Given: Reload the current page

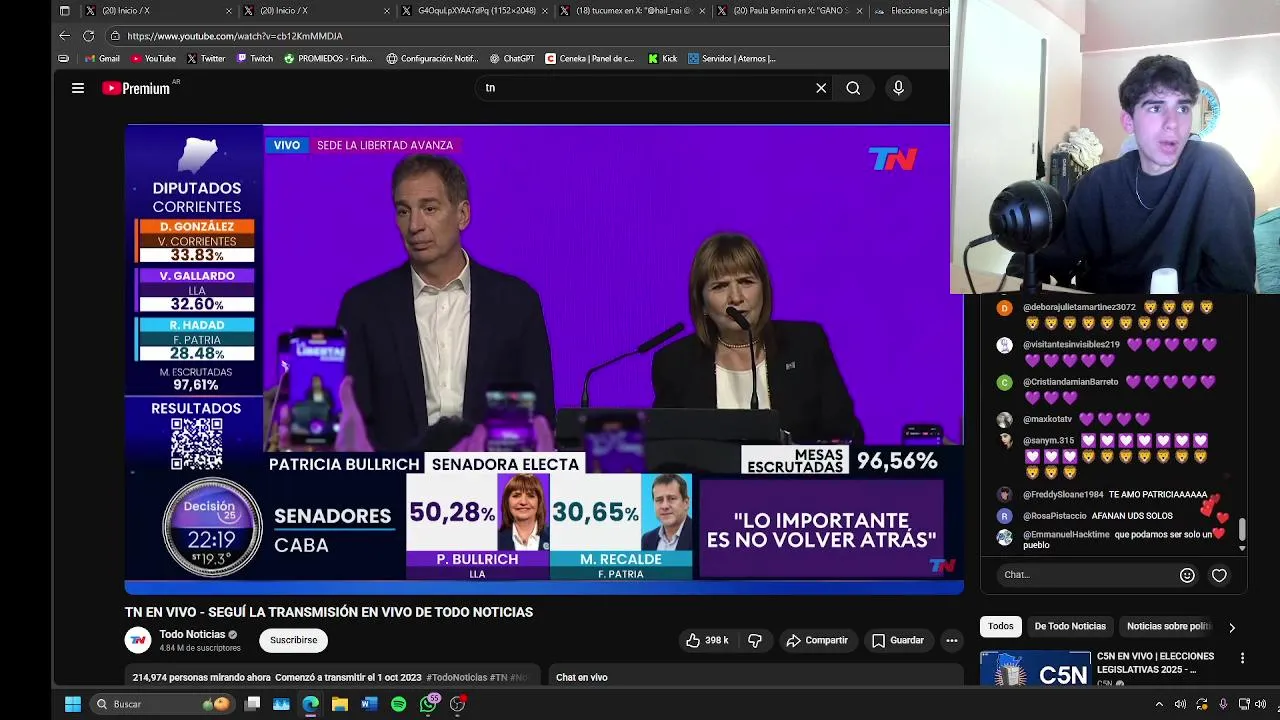Looking at the screenshot, I should (x=89, y=36).
